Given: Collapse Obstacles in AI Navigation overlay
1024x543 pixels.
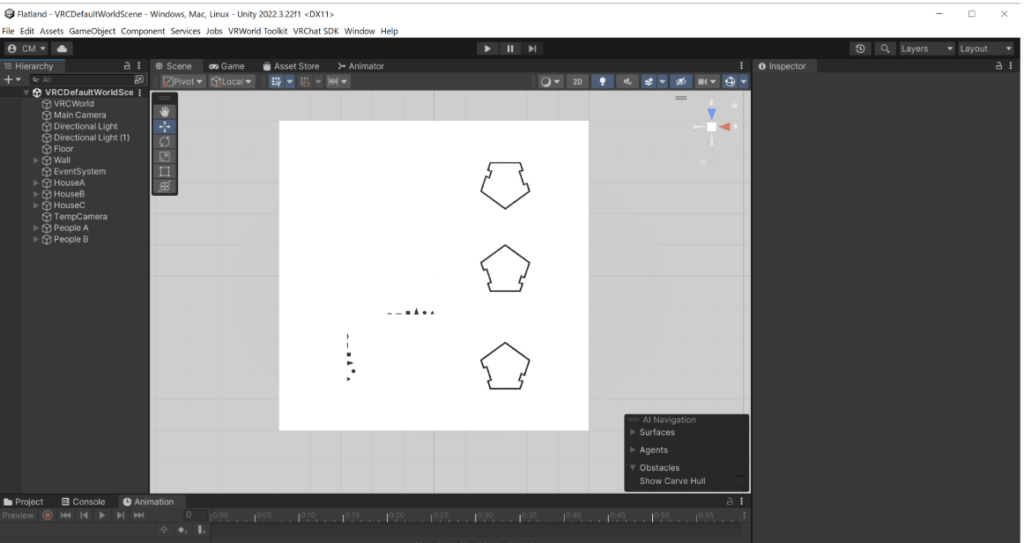Looking at the screenshot, I should pyautogui.click(x=632, y=467).
